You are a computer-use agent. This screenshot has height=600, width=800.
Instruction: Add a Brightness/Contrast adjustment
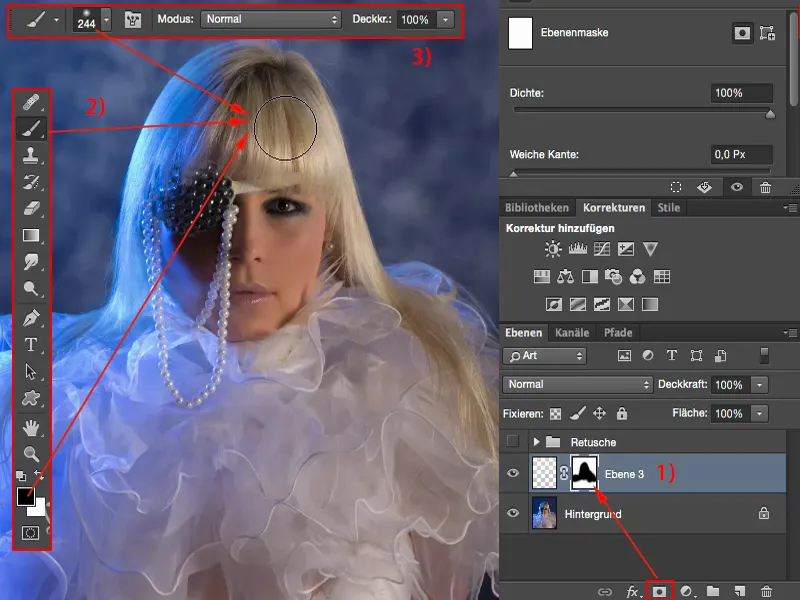pos(553,249)
